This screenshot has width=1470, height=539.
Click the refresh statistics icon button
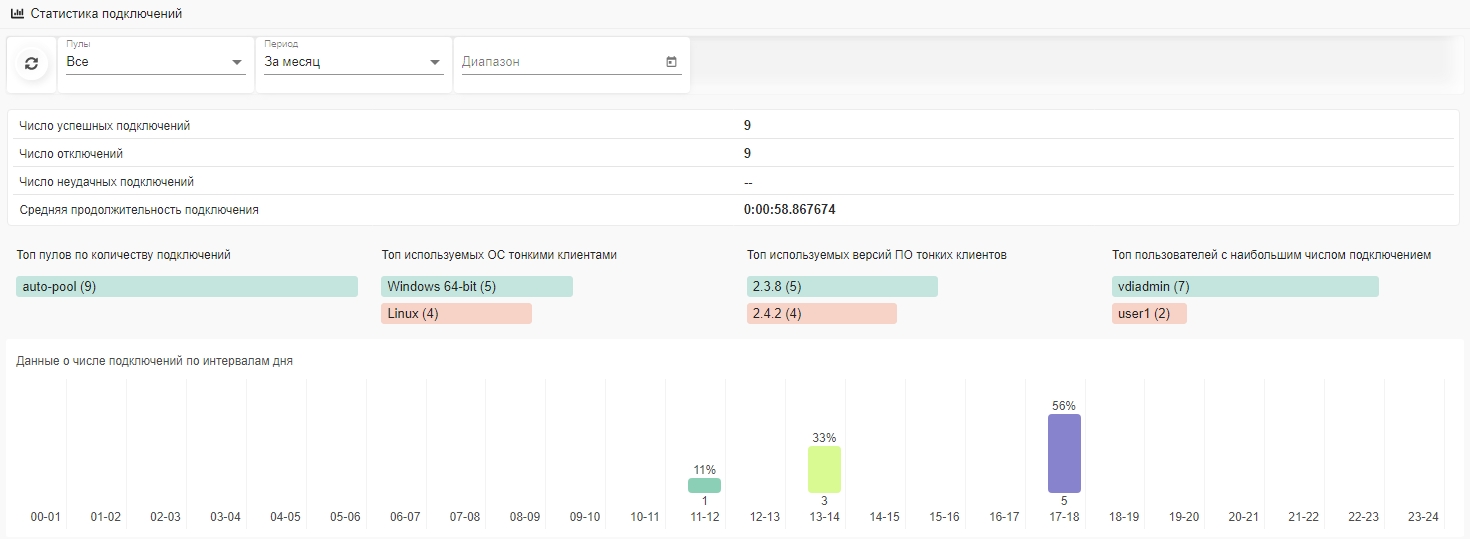point(31,63)
